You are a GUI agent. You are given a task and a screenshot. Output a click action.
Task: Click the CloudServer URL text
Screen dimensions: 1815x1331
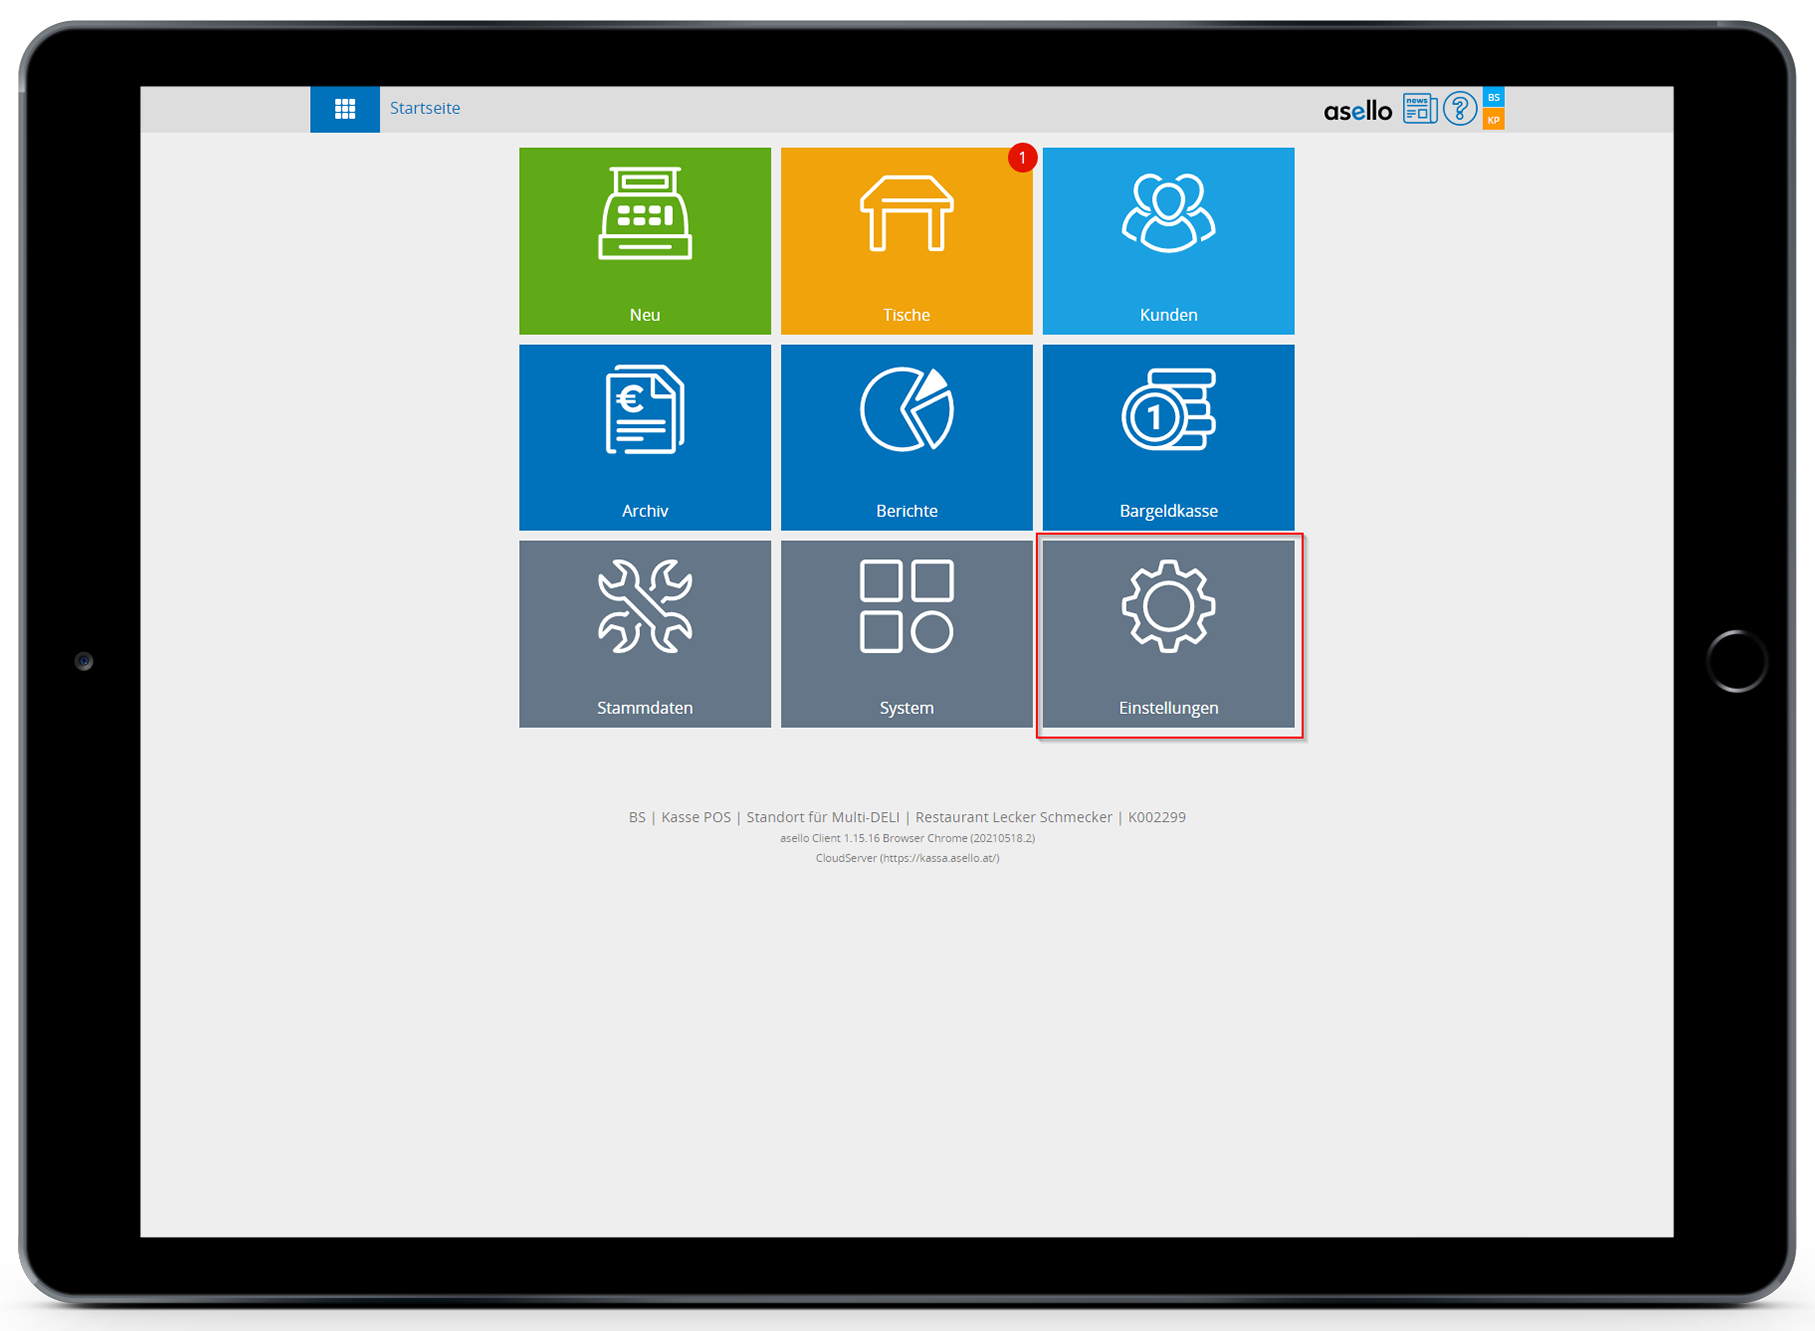coord(907,858)
